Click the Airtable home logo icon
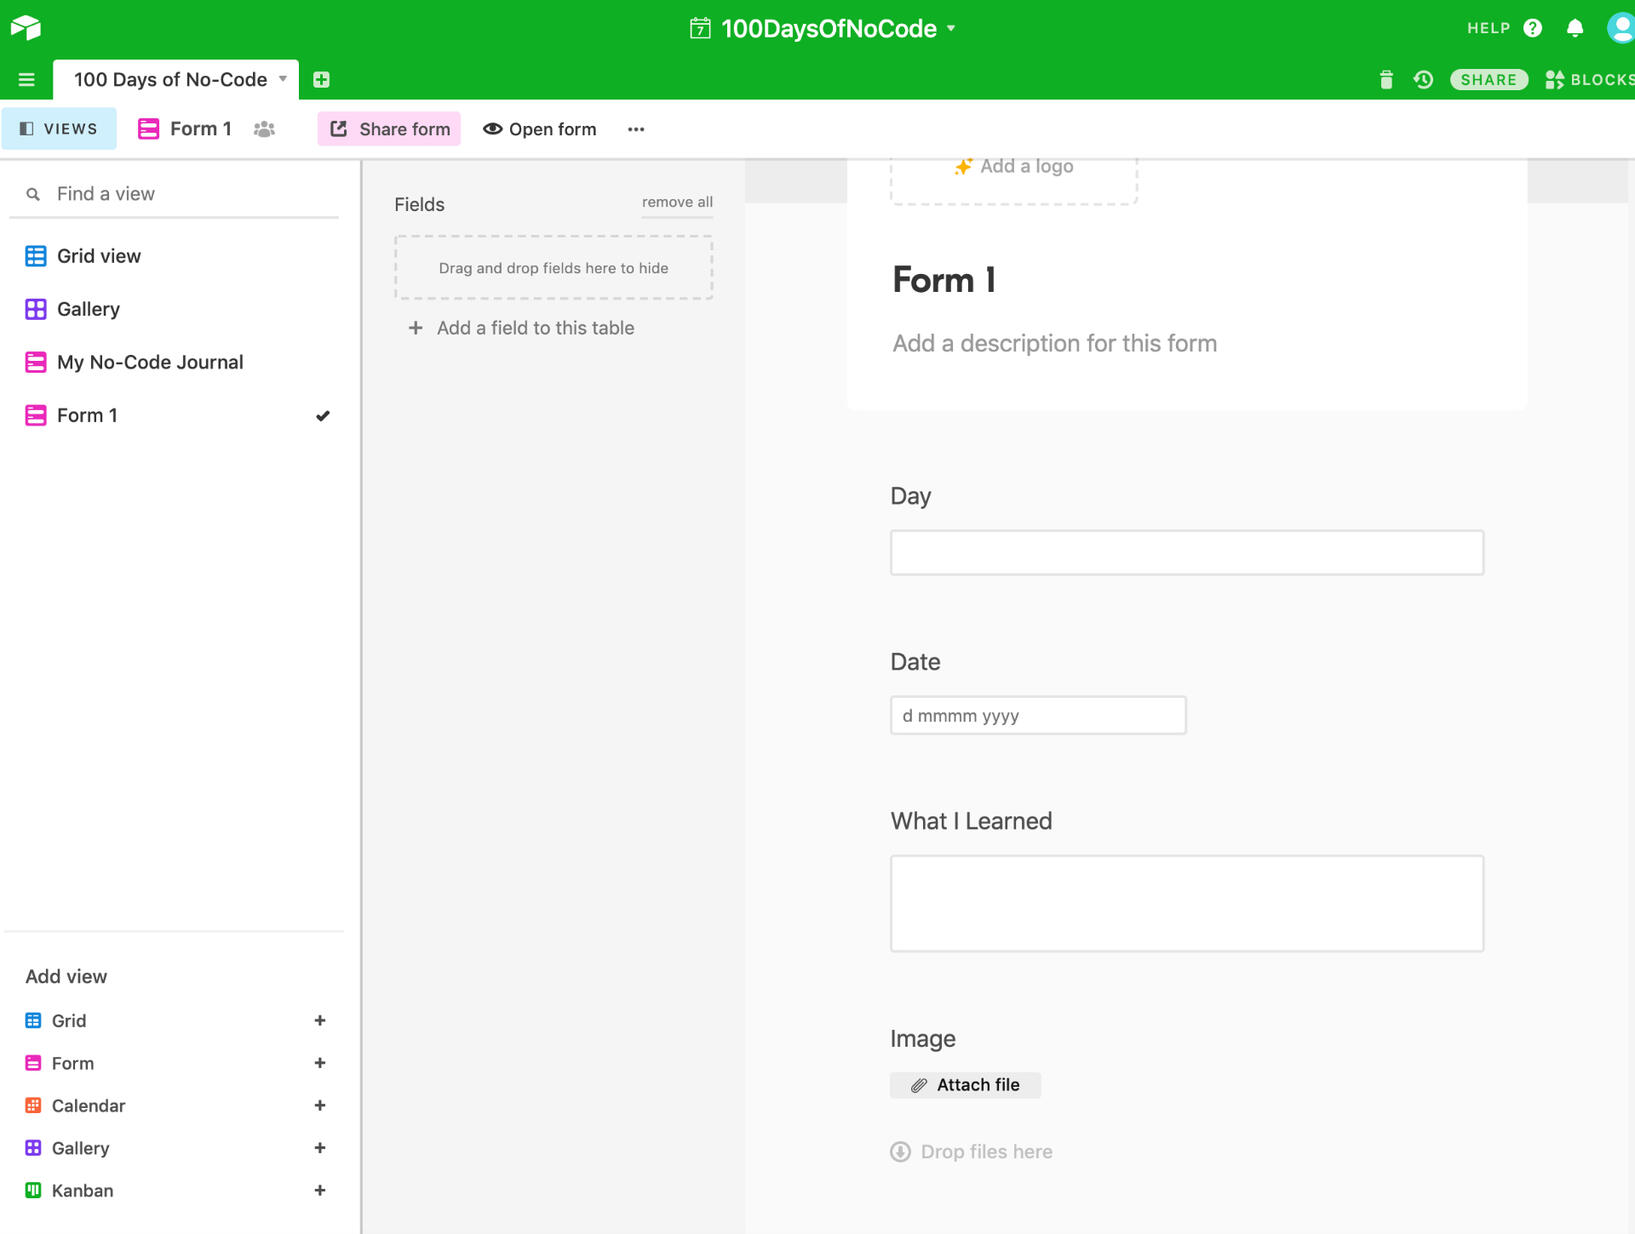 pyautogui.click(x=25, y=27)
